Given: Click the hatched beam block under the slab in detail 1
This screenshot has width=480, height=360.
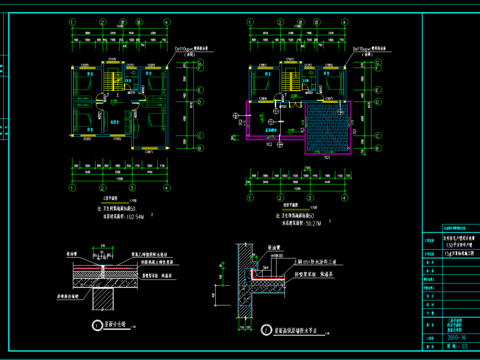Looking at the screenshot, I should click(103, 299).
